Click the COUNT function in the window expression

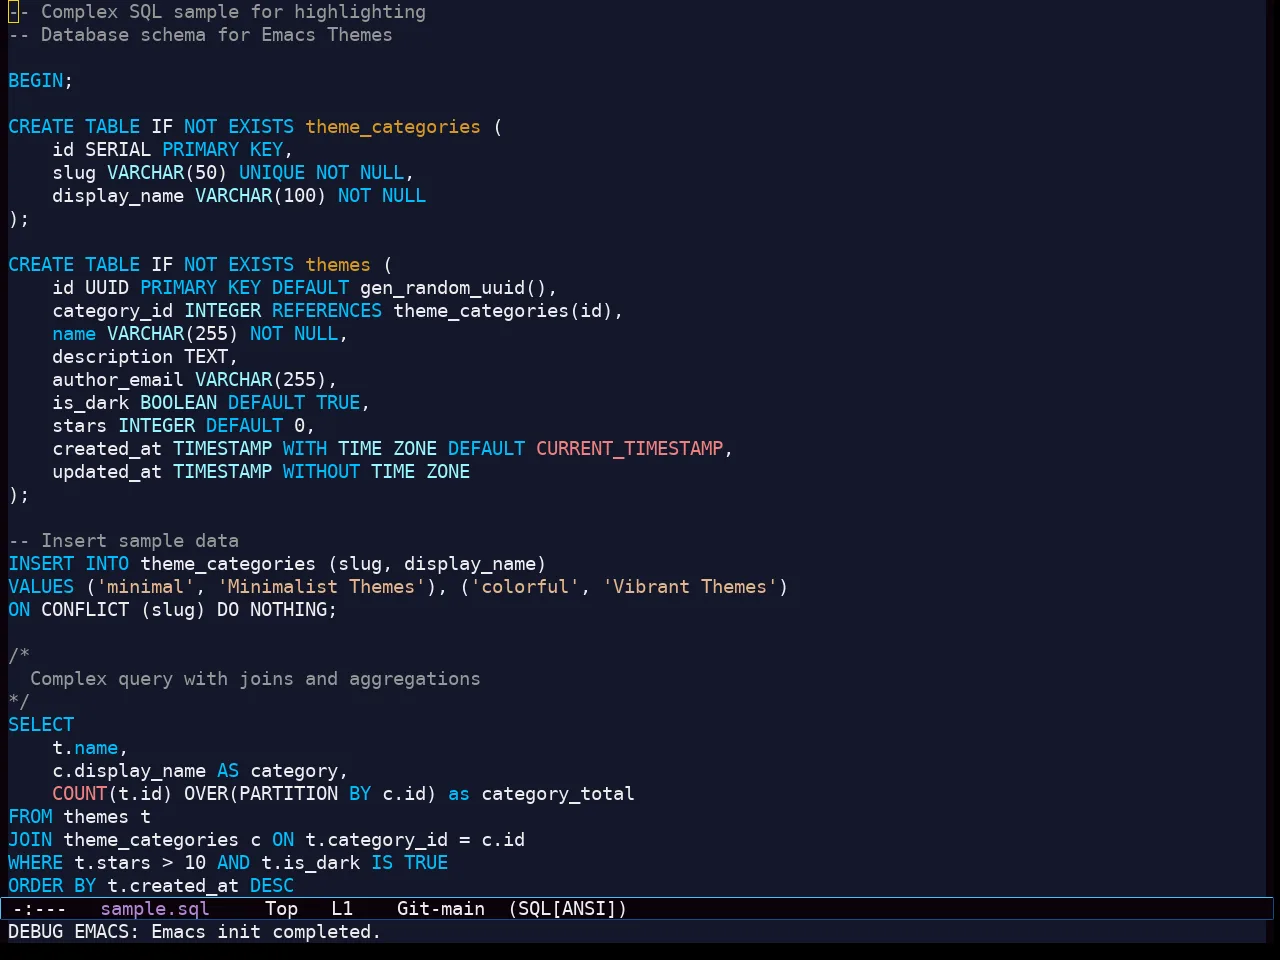click(x=80, y=794)
